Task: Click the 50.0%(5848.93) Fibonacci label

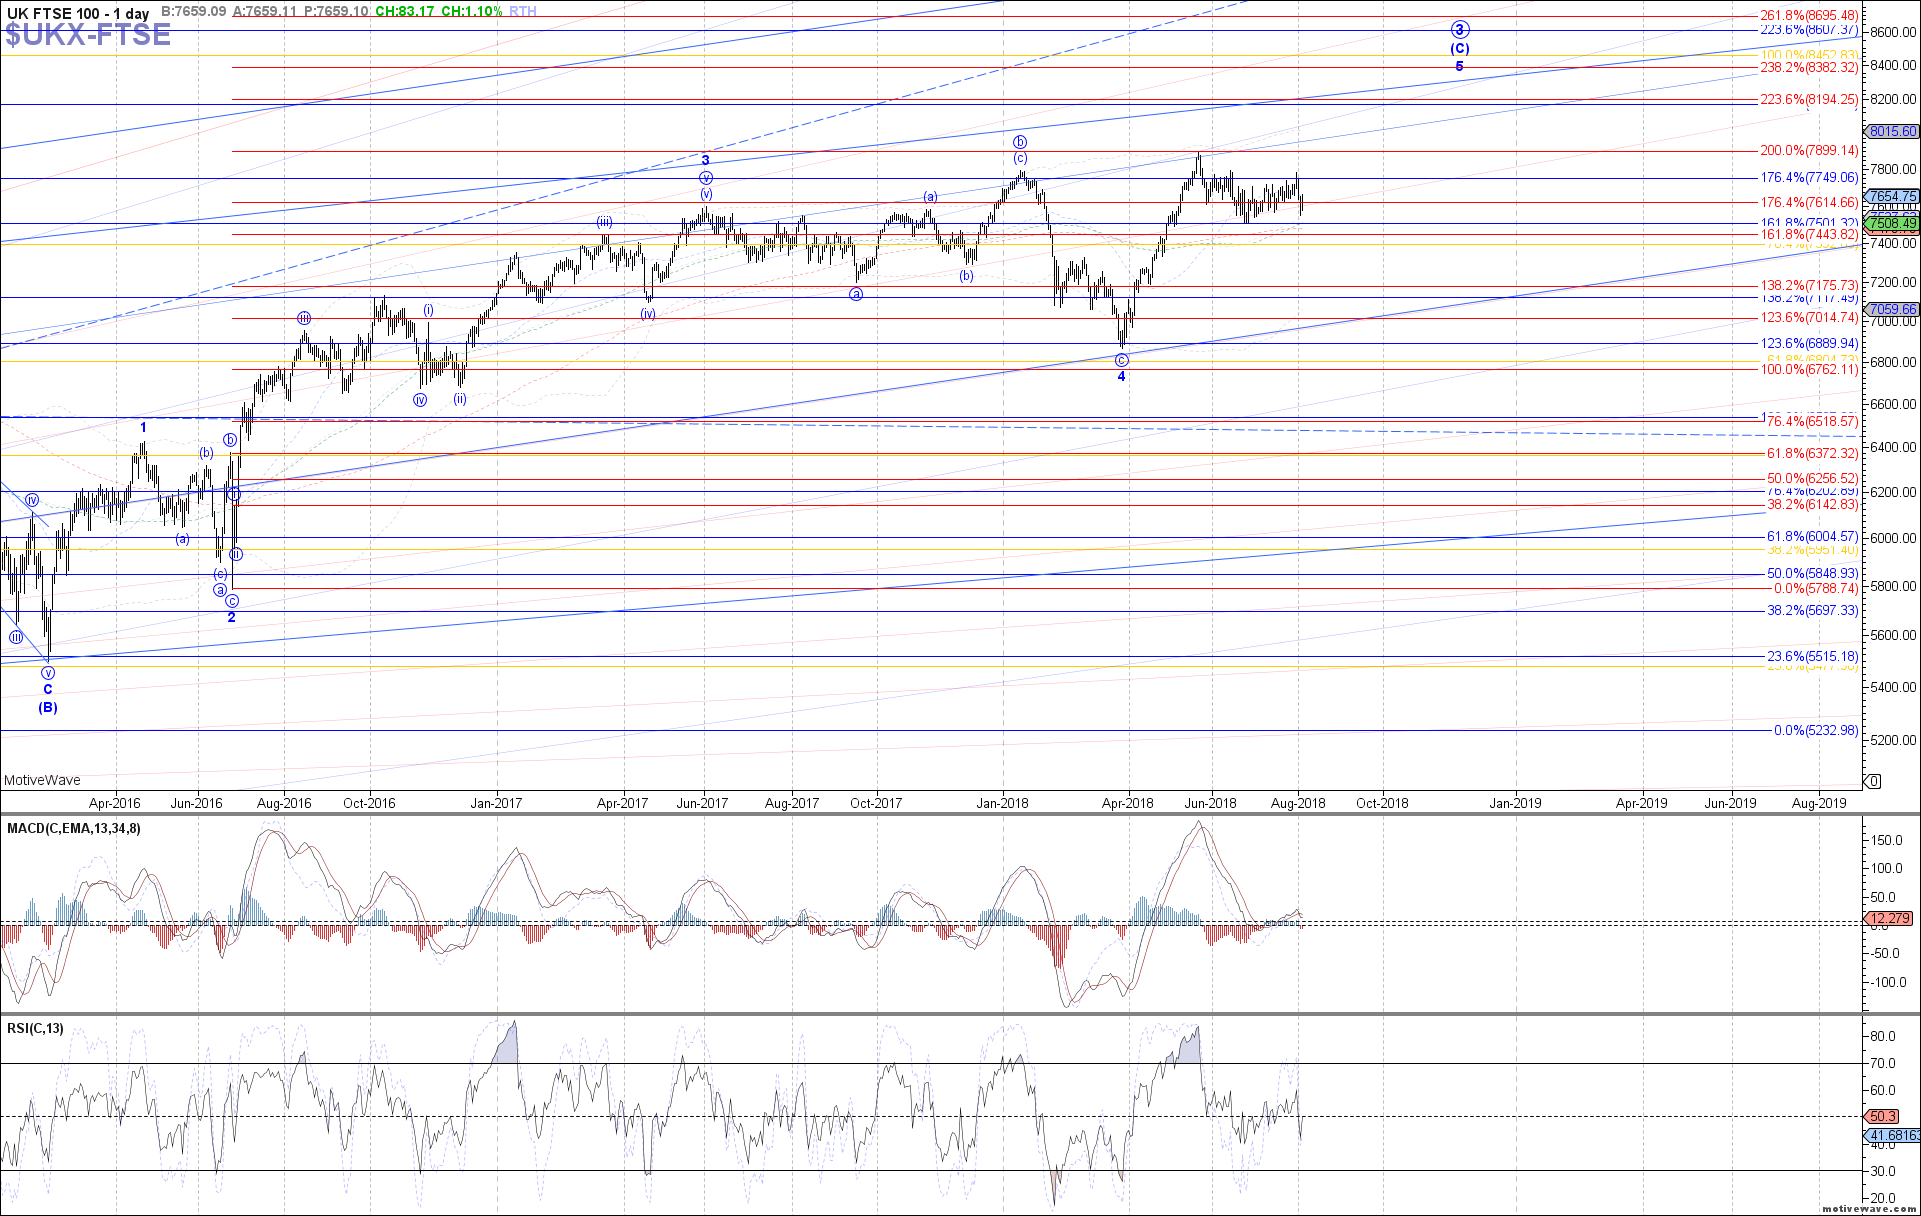Action: 1812,574
